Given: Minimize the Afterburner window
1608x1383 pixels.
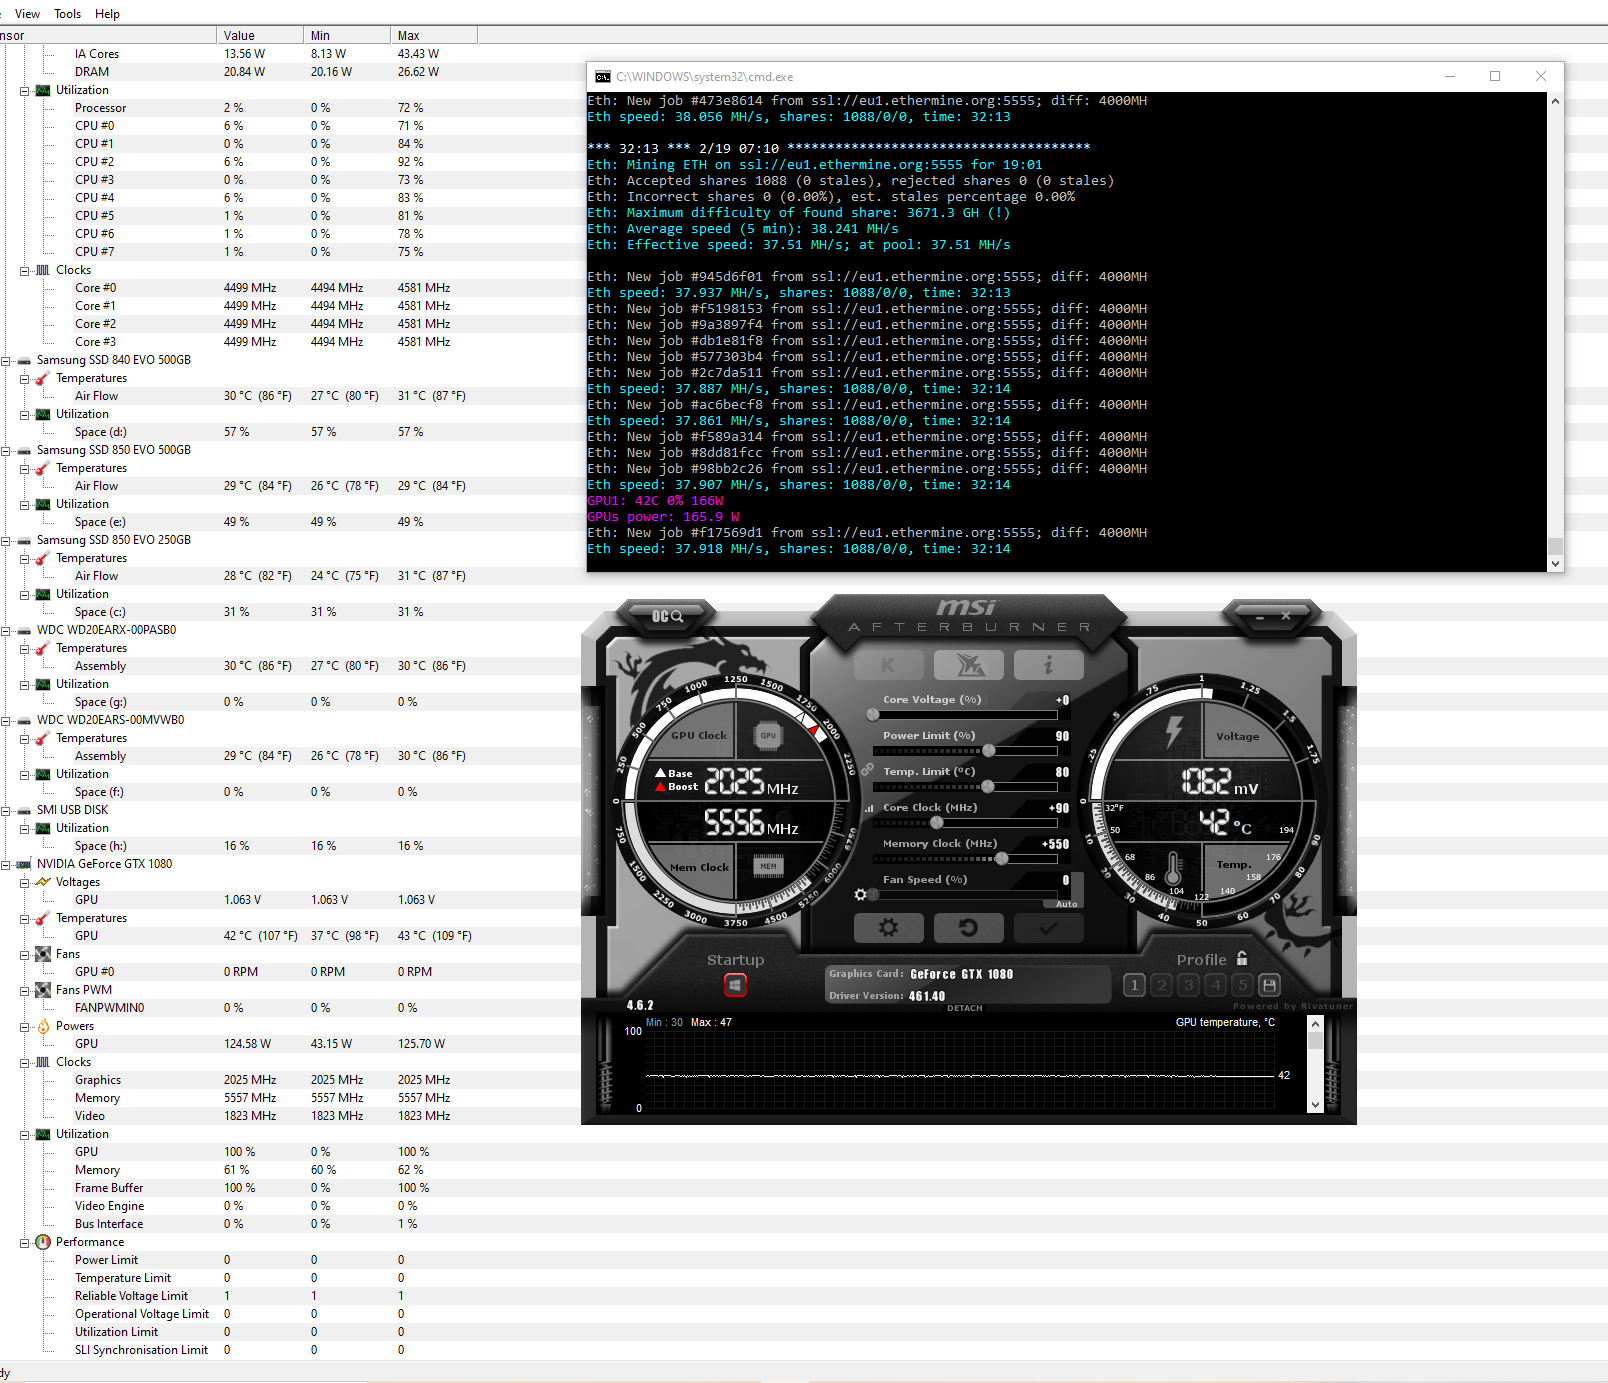Looking at the screenshot, I should [x=1260, y=617].
